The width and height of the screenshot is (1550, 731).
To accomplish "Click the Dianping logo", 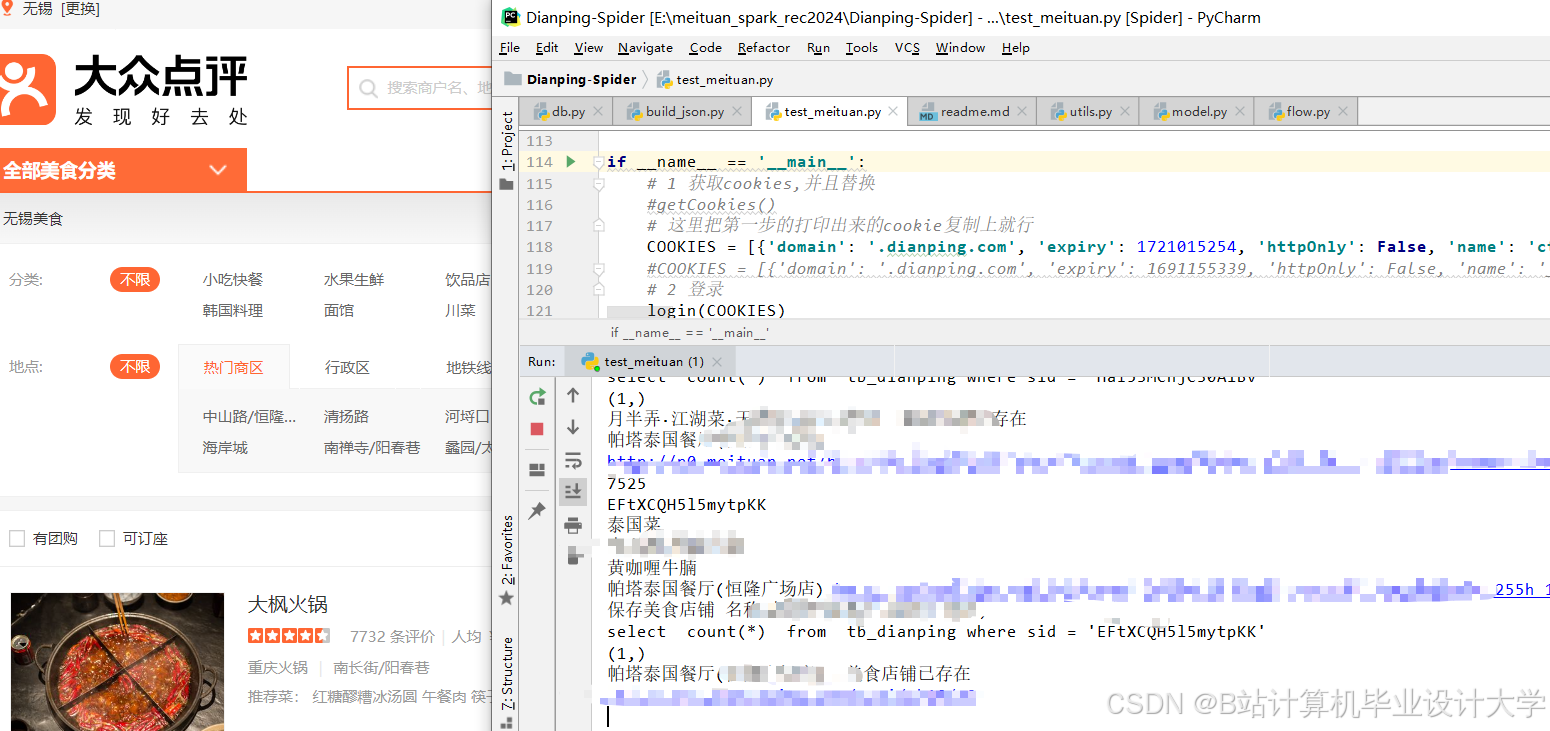I will pyautogui.click(x=124, y=90).
